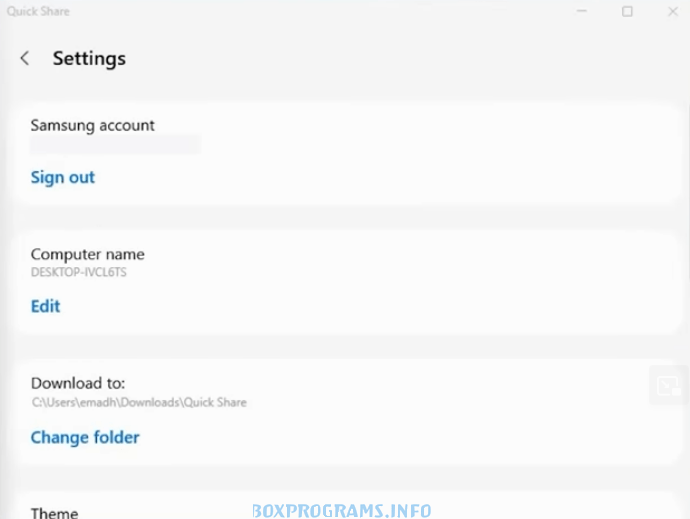
Task: Click the picture-in-picture shrink icon
Action: pos(668,386)
